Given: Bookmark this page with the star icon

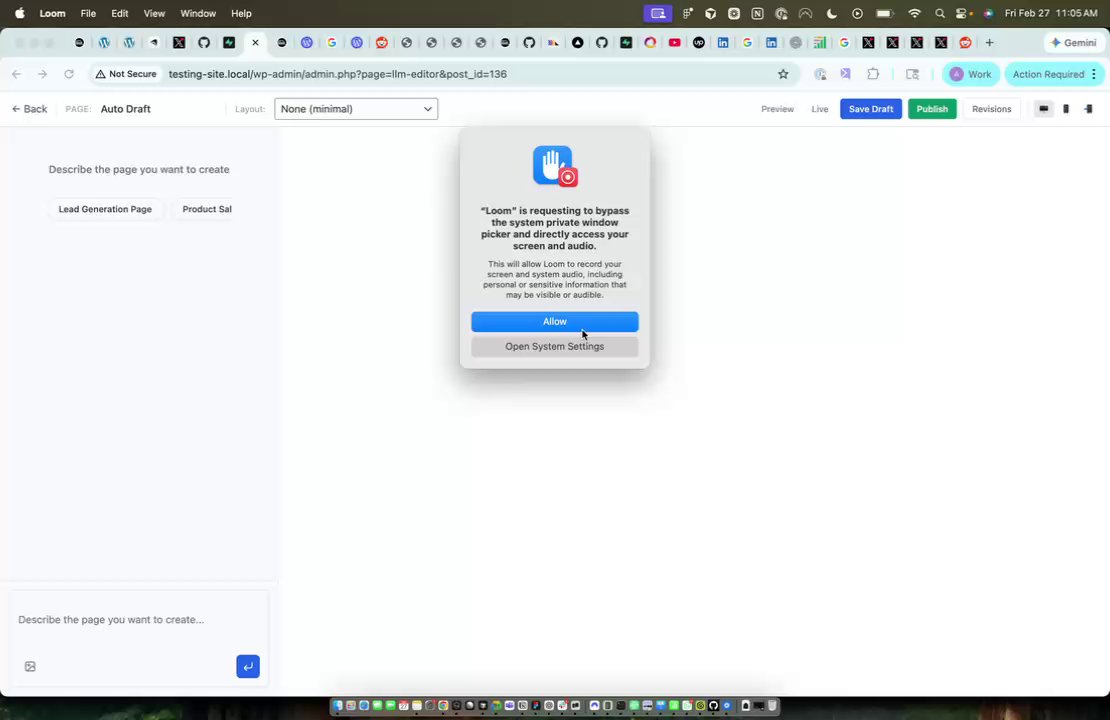Looking at the screenshot, I should point(783,74).
